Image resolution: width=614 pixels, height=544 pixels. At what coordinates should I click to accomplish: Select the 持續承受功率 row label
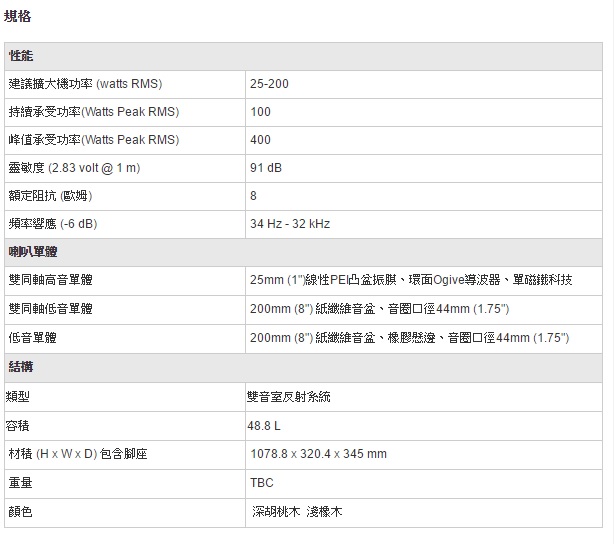(93, 112)
